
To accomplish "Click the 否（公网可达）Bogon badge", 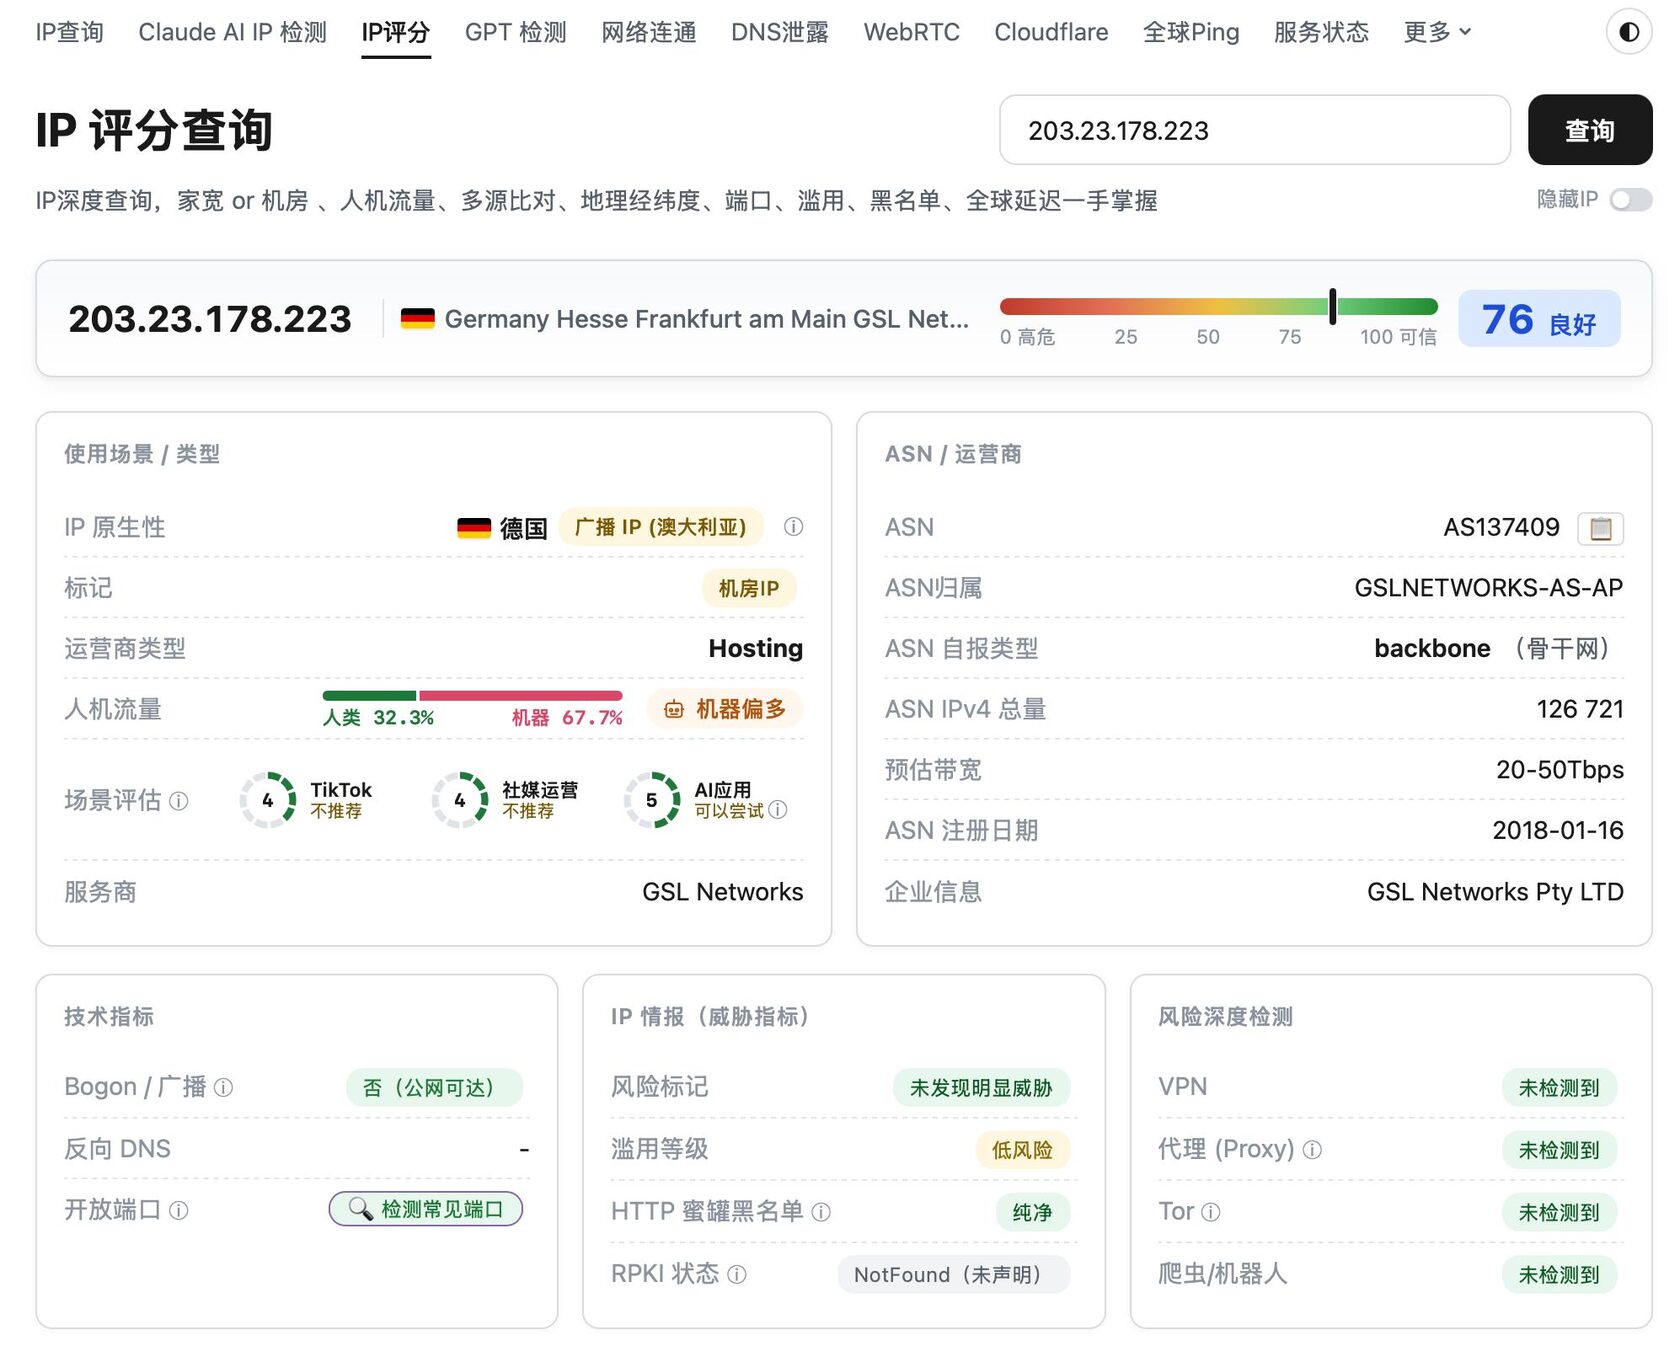I will coord(435,1087).
